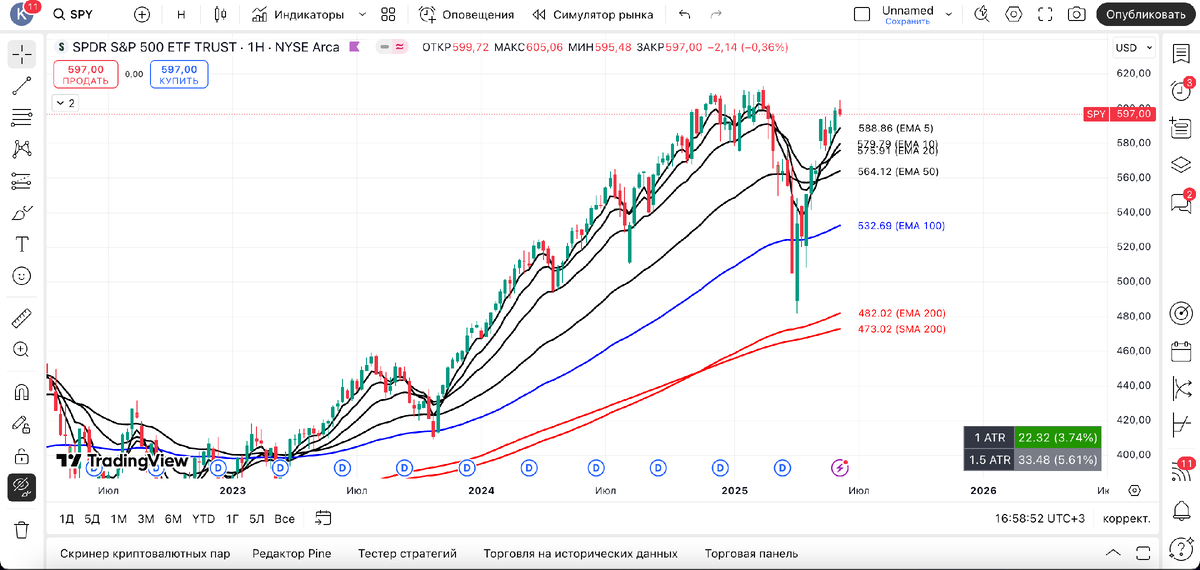Enter fullscreen mode
The height and width of the screenshot is (570, 1200).
[1045, 15]
